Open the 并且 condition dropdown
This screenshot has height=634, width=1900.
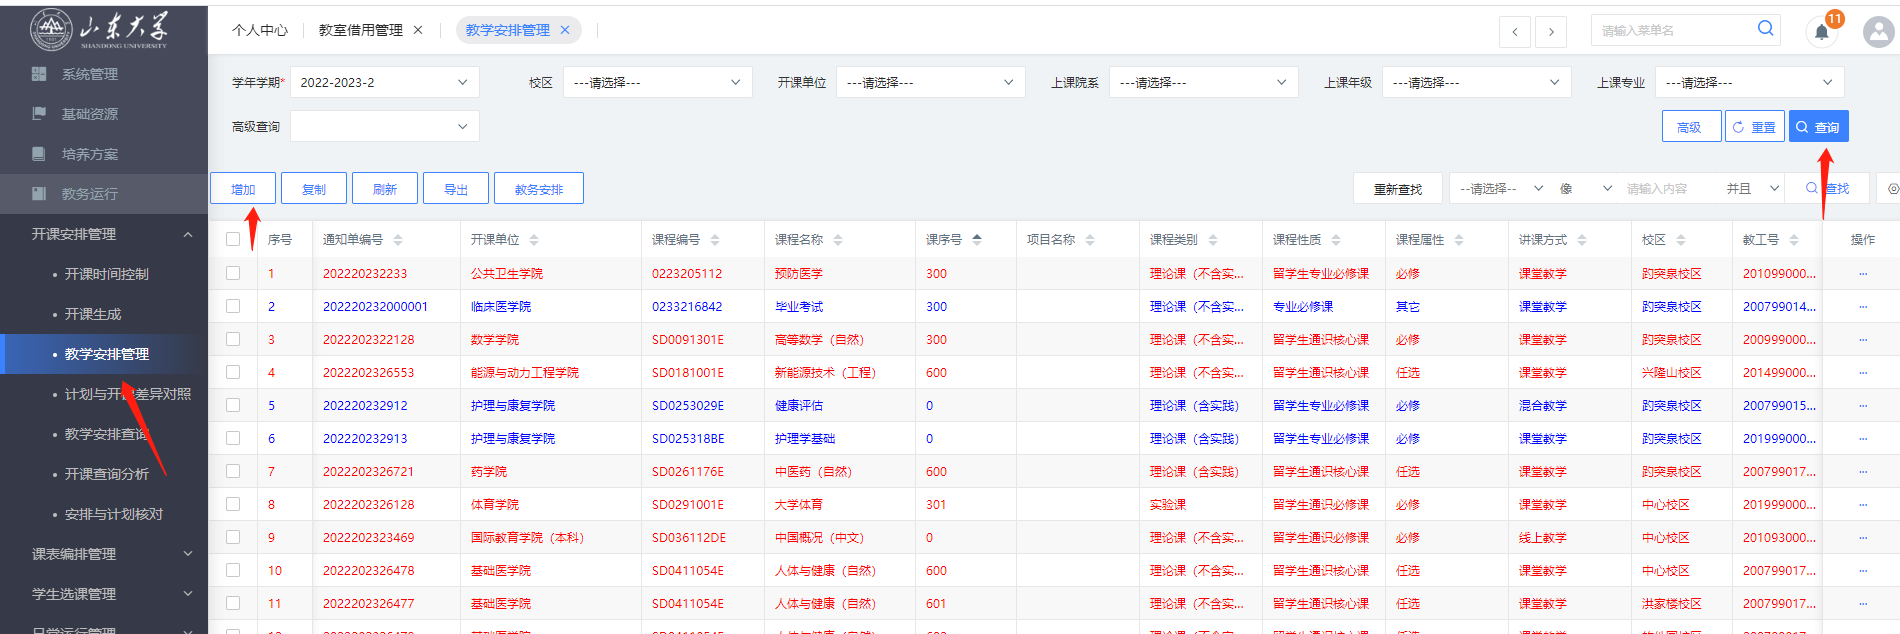click(1753, 188)
